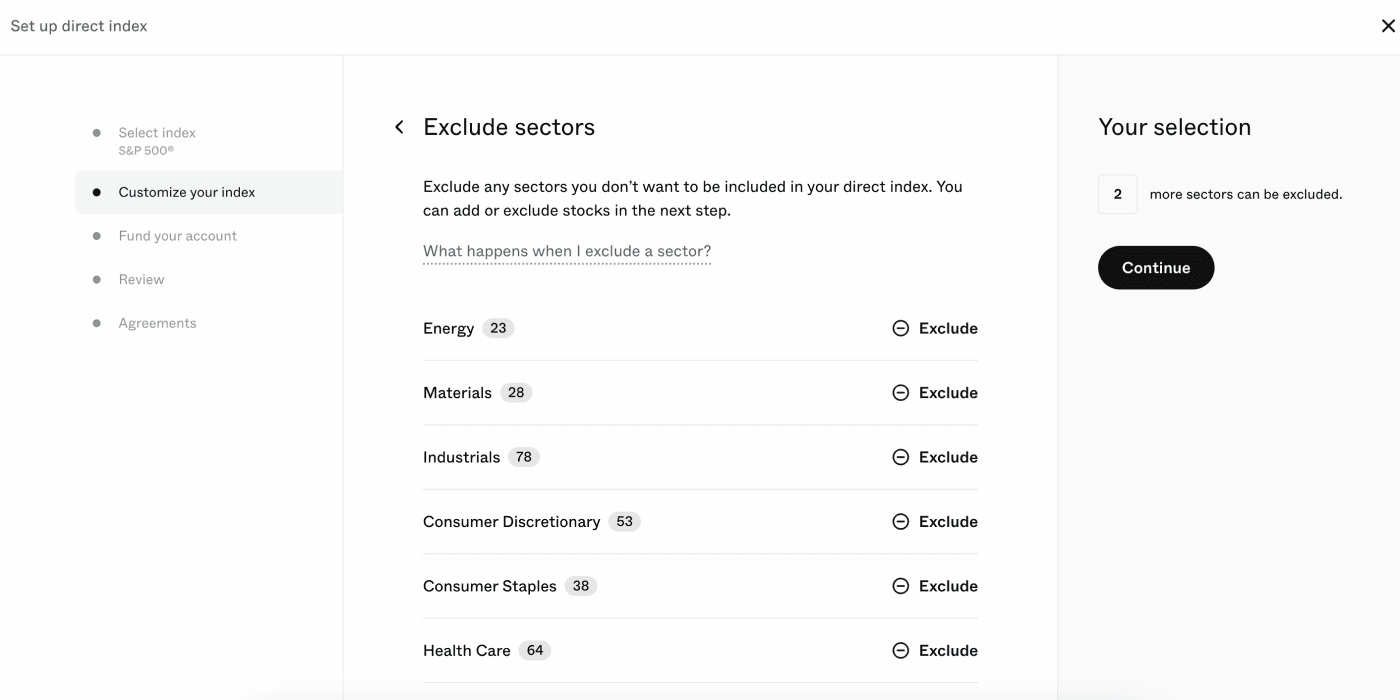Click the Energy stock count badge 23

pyautogui.click(x=498, y=328)
